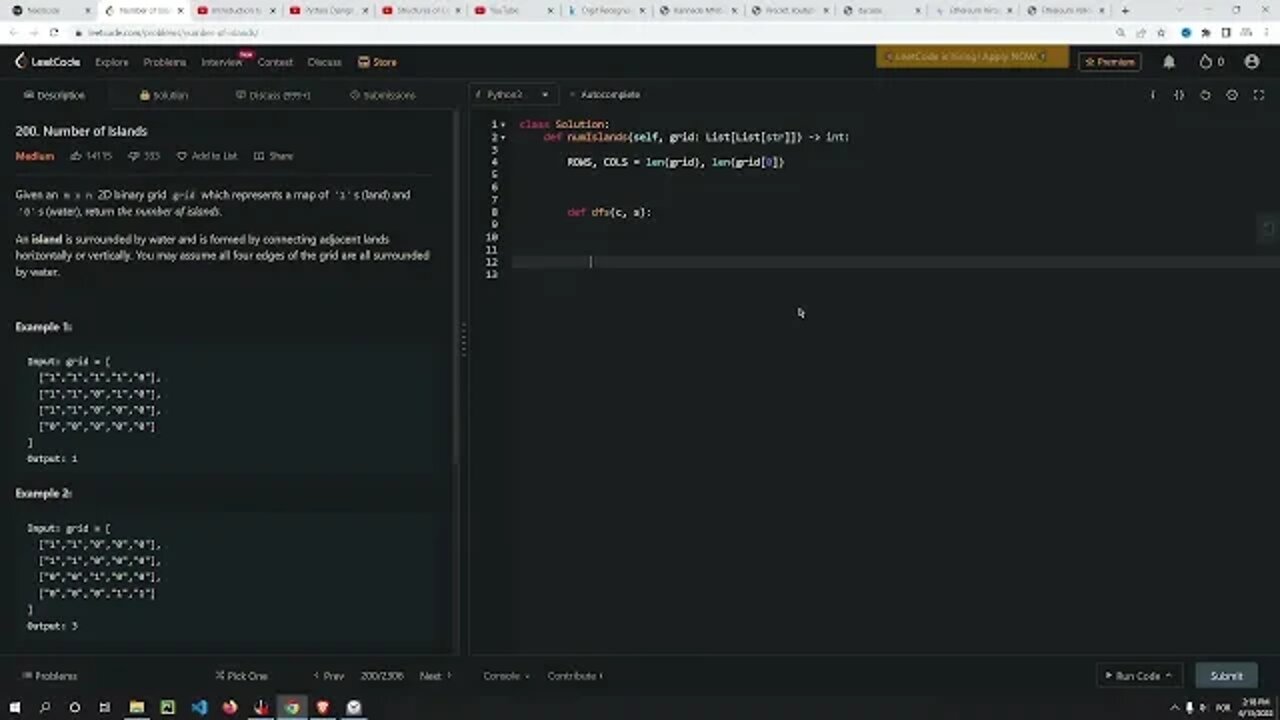This screenshot has width=1280, height=720.
Task: Collapse code fold arrow at line 1
Action: (502, 125)
